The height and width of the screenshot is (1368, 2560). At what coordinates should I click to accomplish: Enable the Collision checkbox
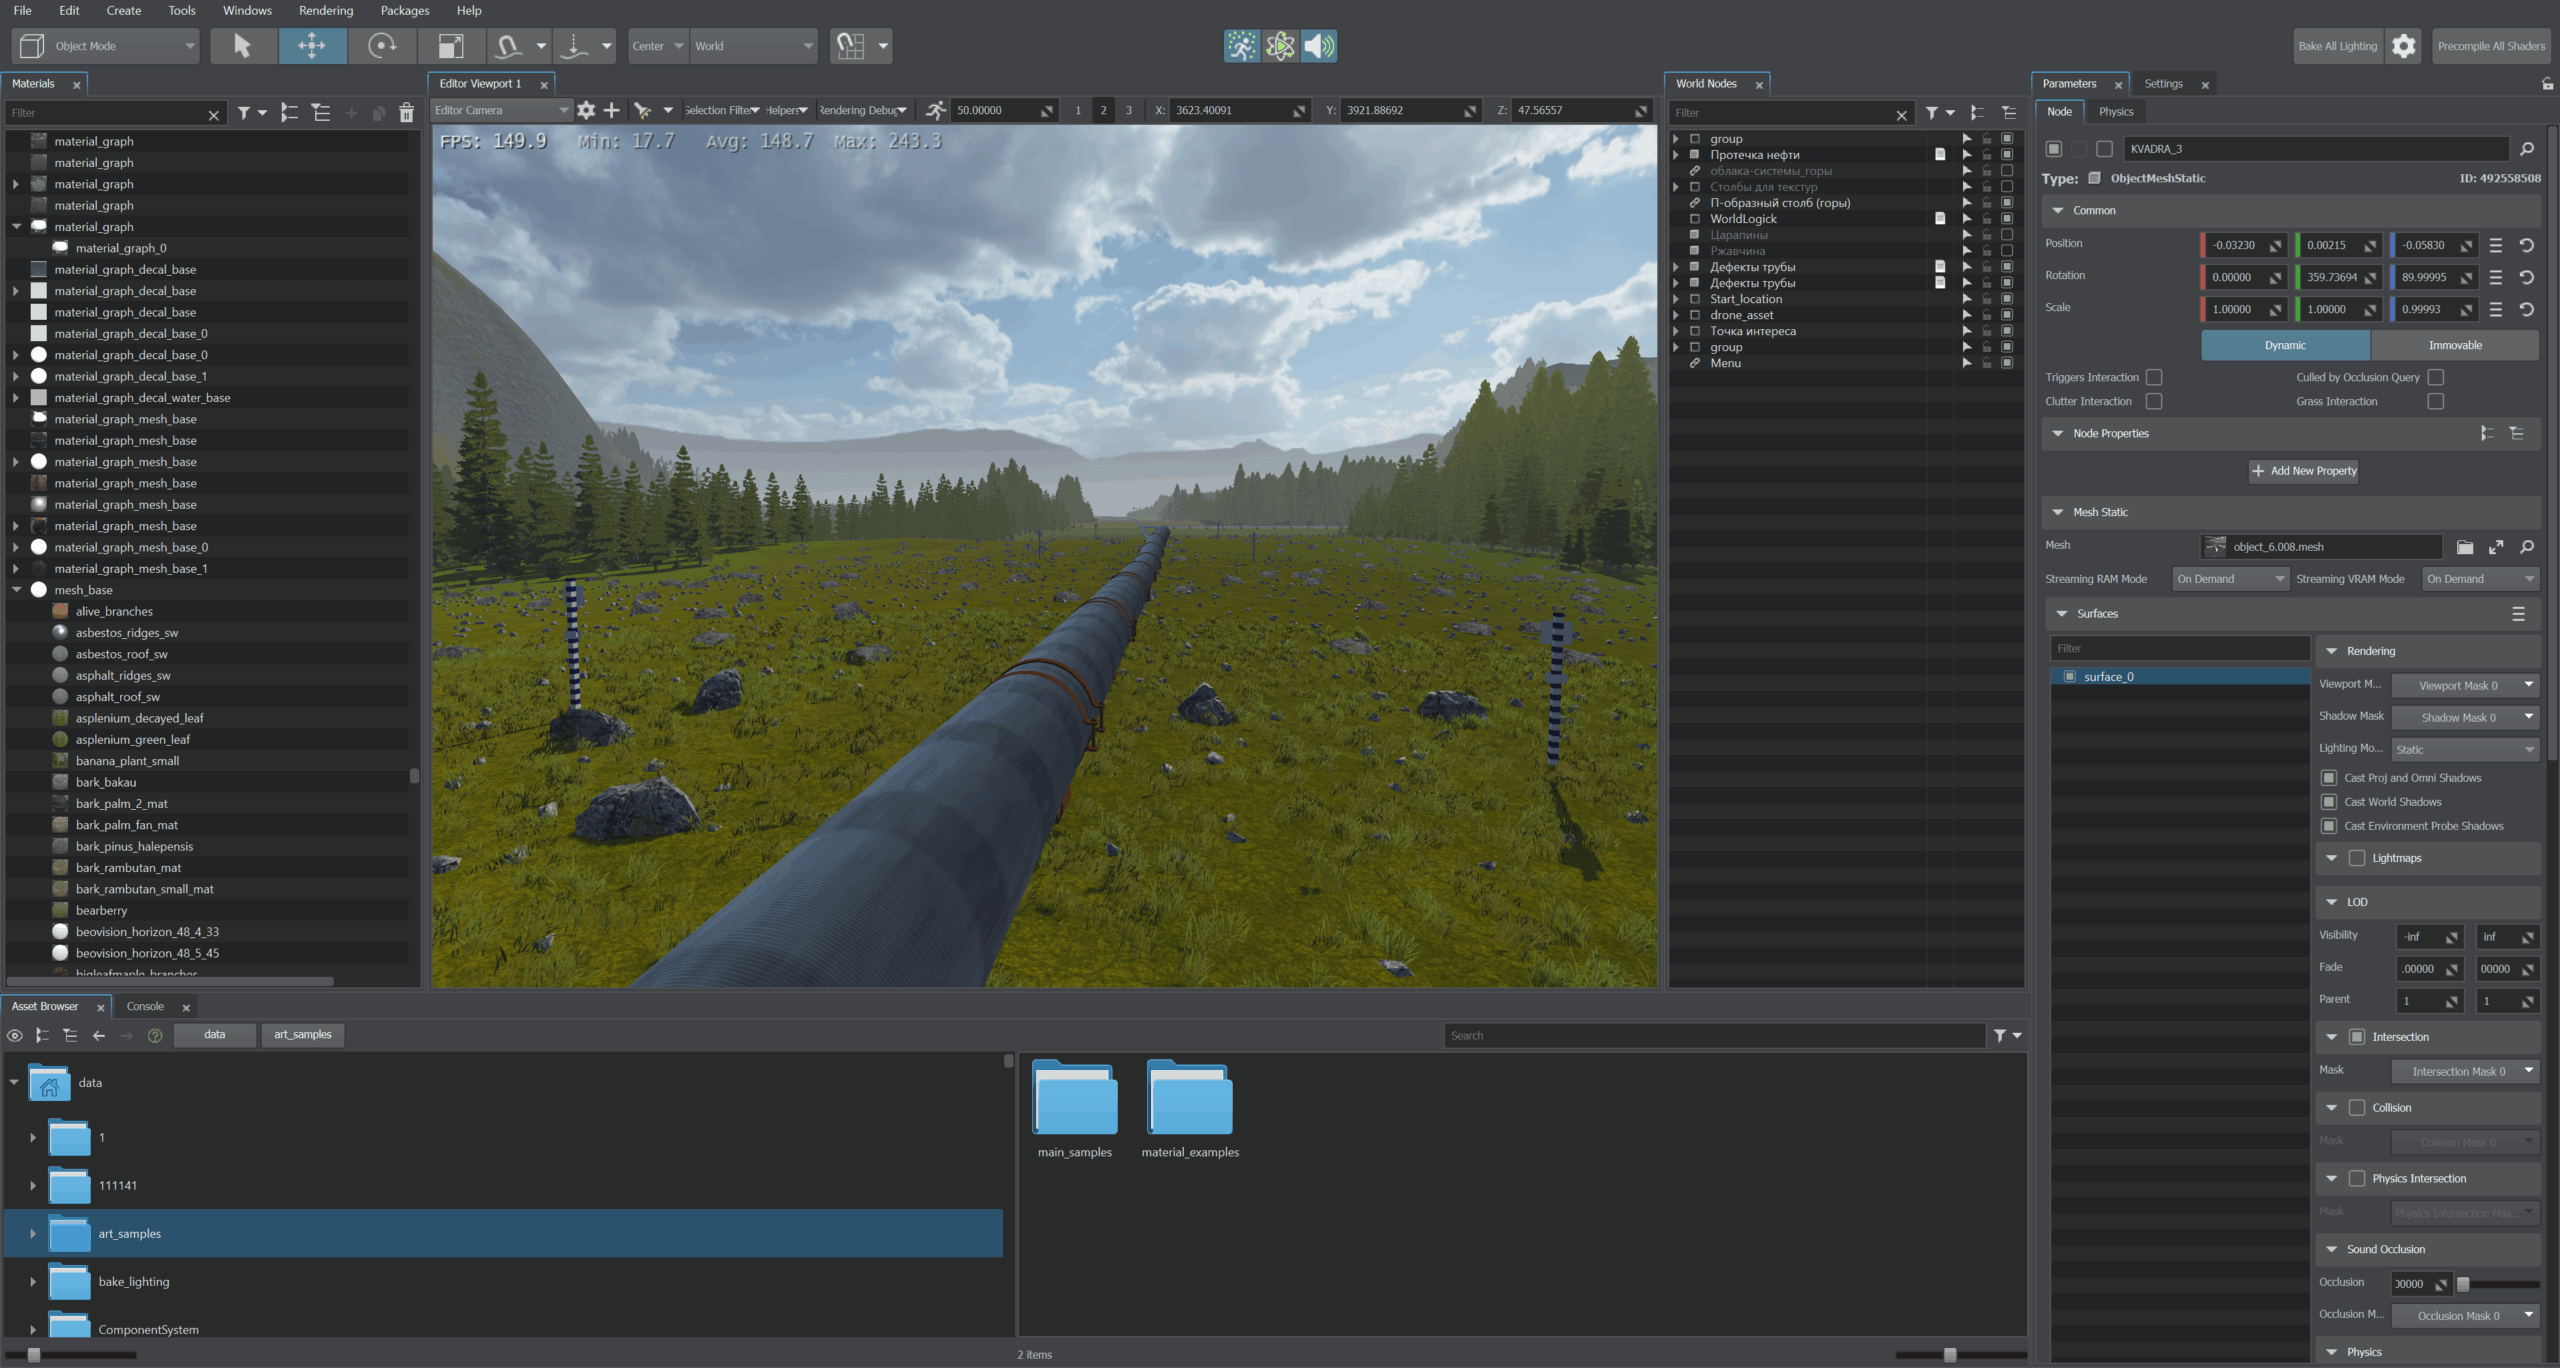[2357, 1108]
